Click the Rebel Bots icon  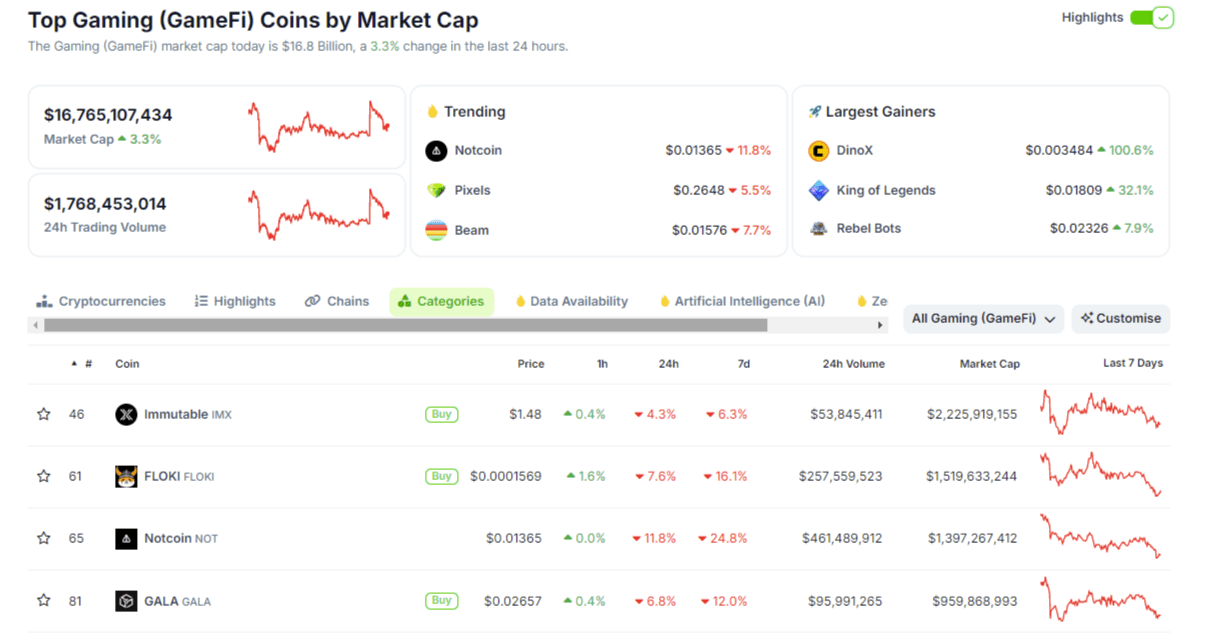(x=819, y=228)
